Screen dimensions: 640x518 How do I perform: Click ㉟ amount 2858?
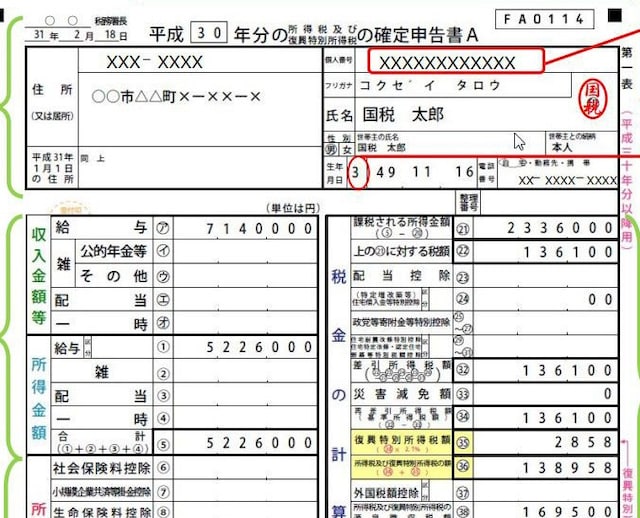583,442
